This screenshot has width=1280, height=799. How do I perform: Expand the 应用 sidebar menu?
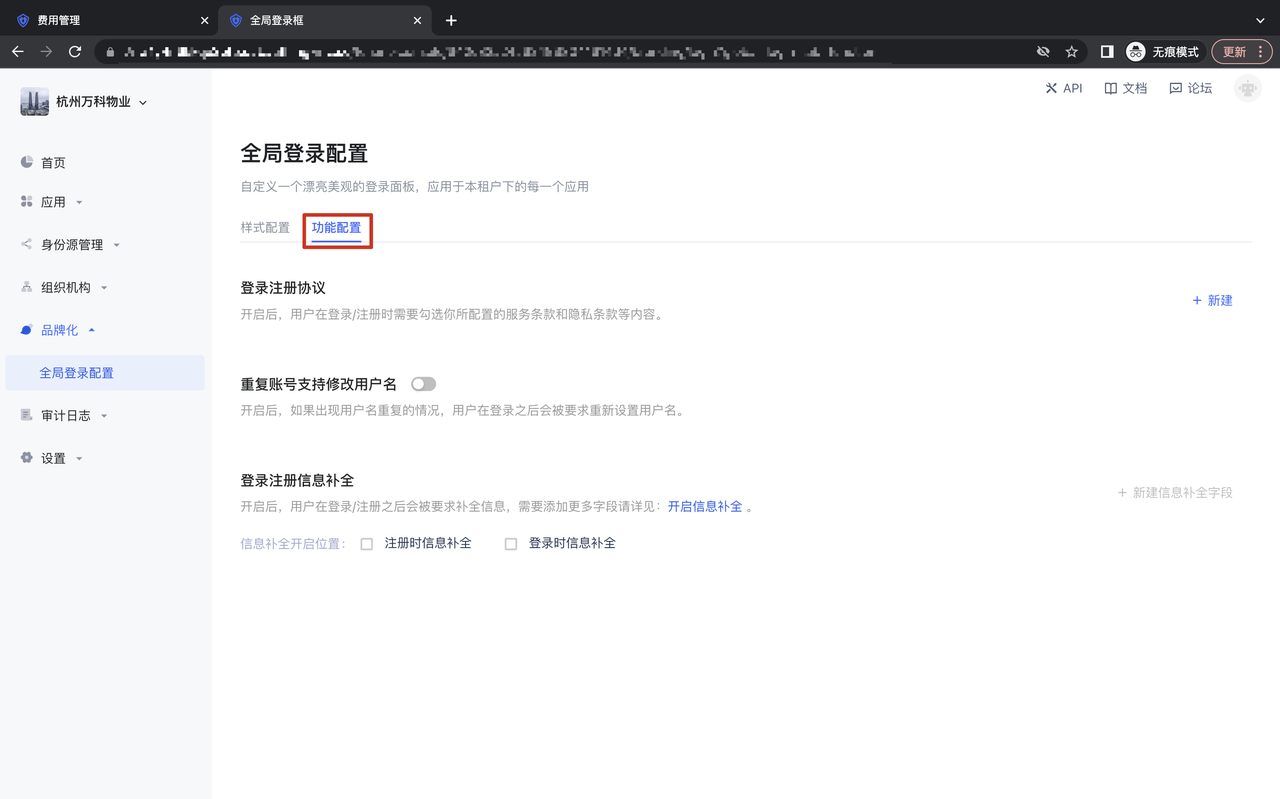tap(53, 202)
